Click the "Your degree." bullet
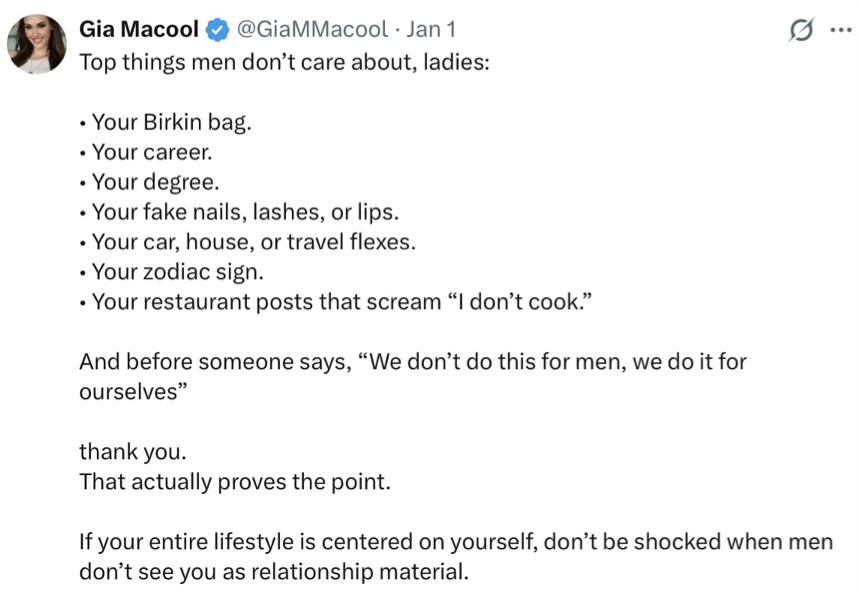The width and height of the screenshot is (859, 599). (153, 183)
